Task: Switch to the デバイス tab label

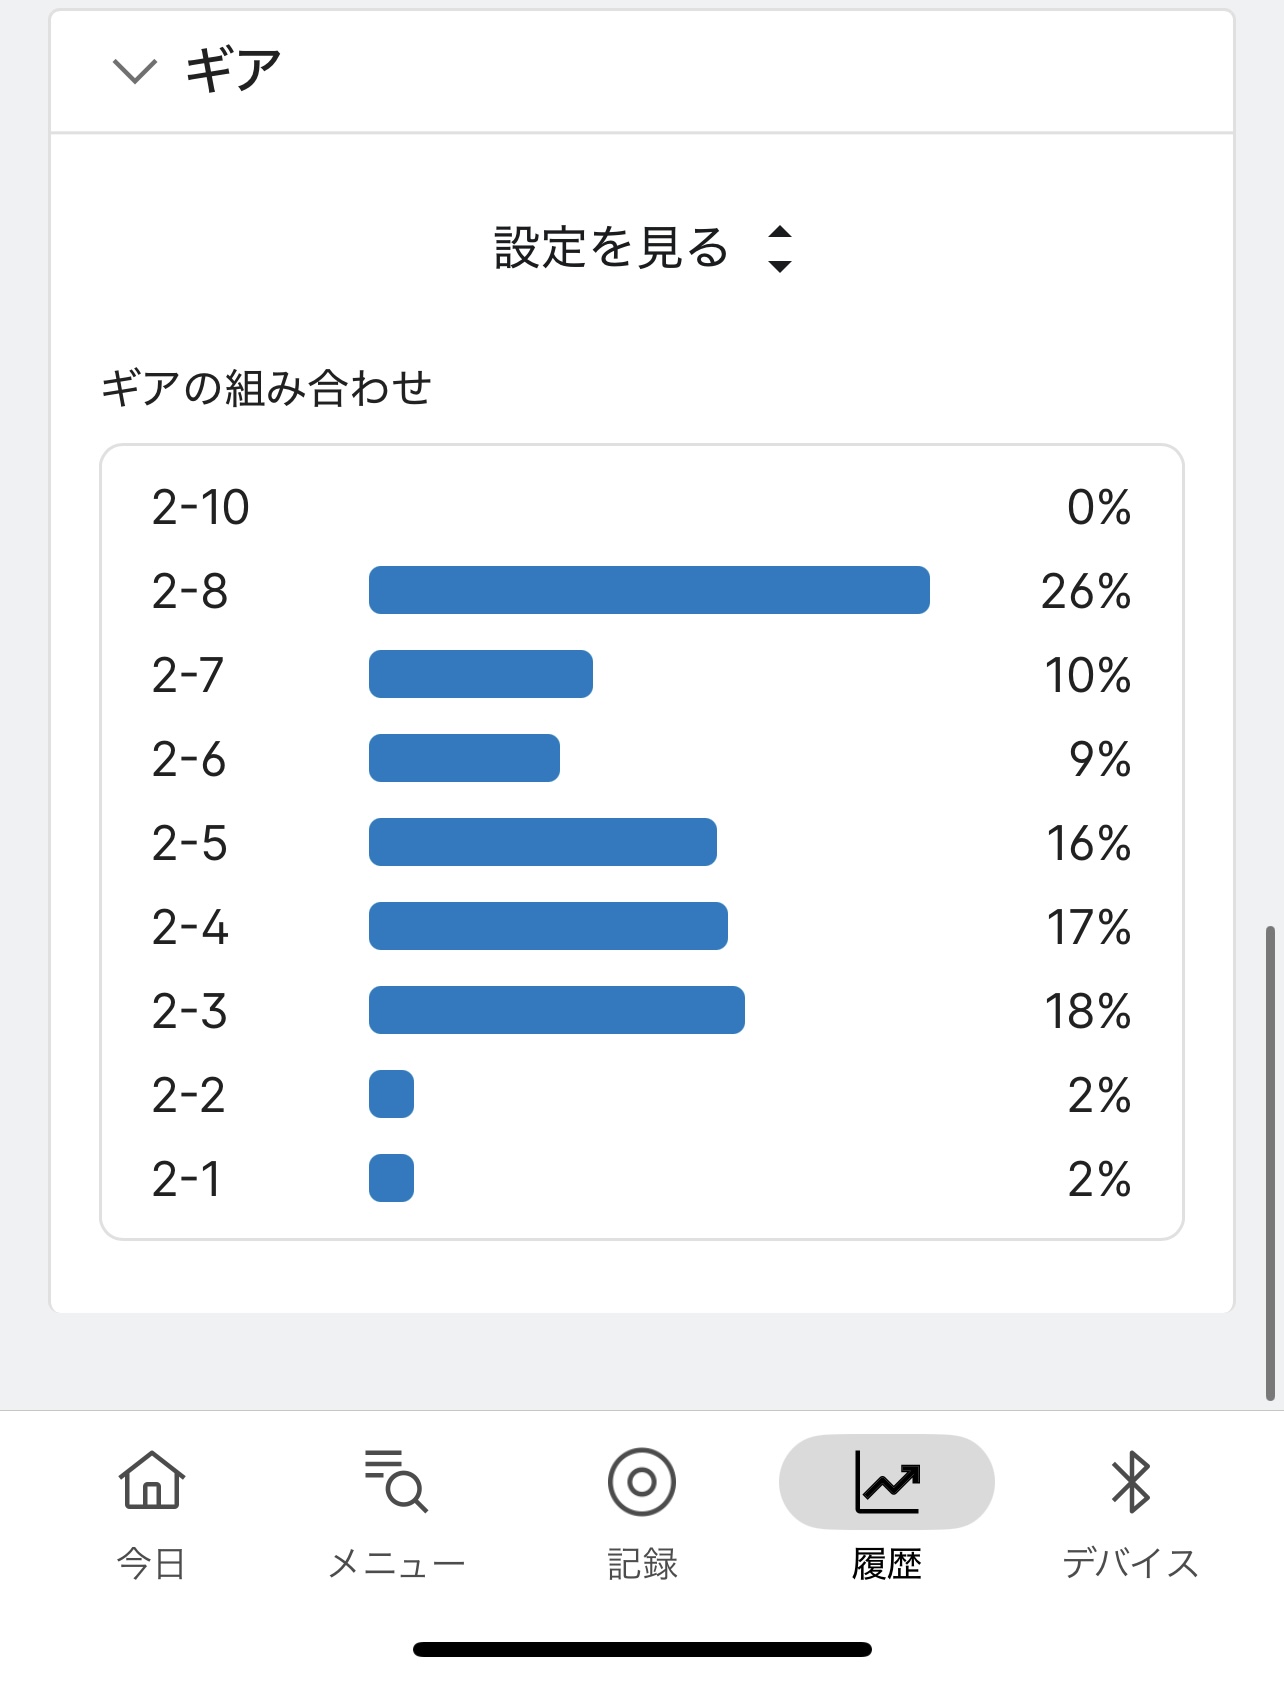Action: click(1131, 1563)
